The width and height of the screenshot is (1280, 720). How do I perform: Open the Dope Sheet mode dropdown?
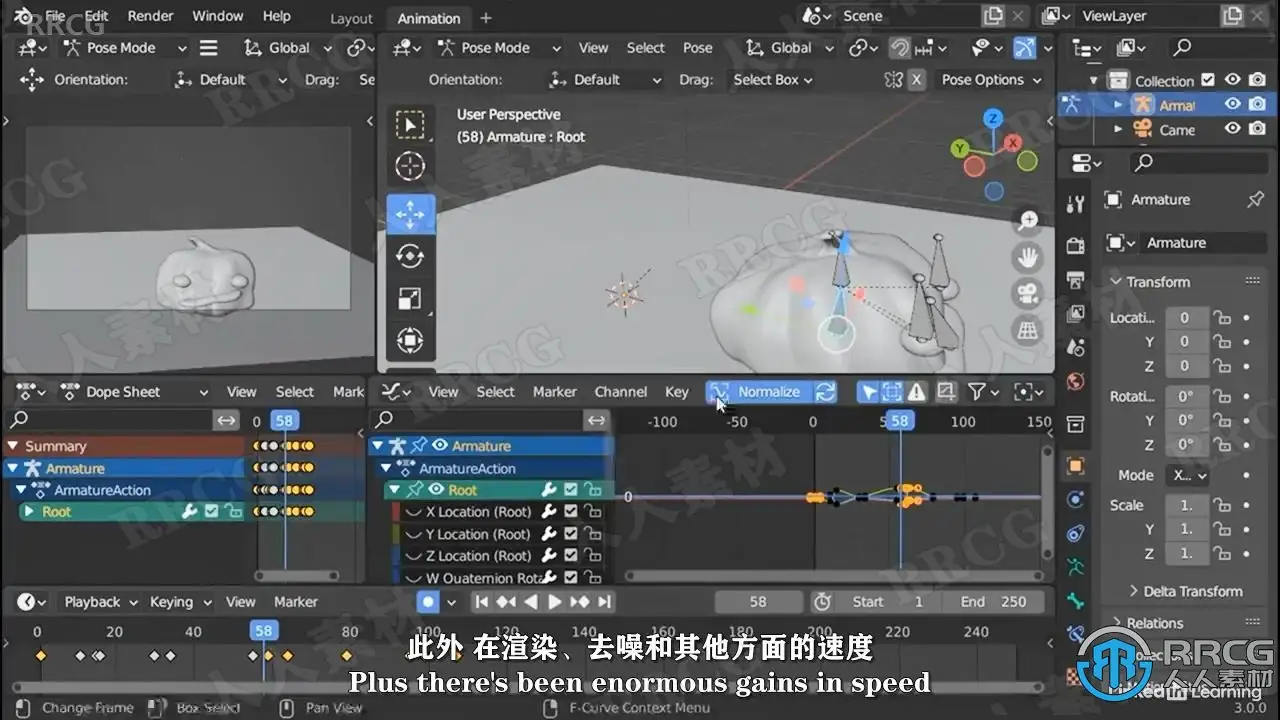pos(135,392)
